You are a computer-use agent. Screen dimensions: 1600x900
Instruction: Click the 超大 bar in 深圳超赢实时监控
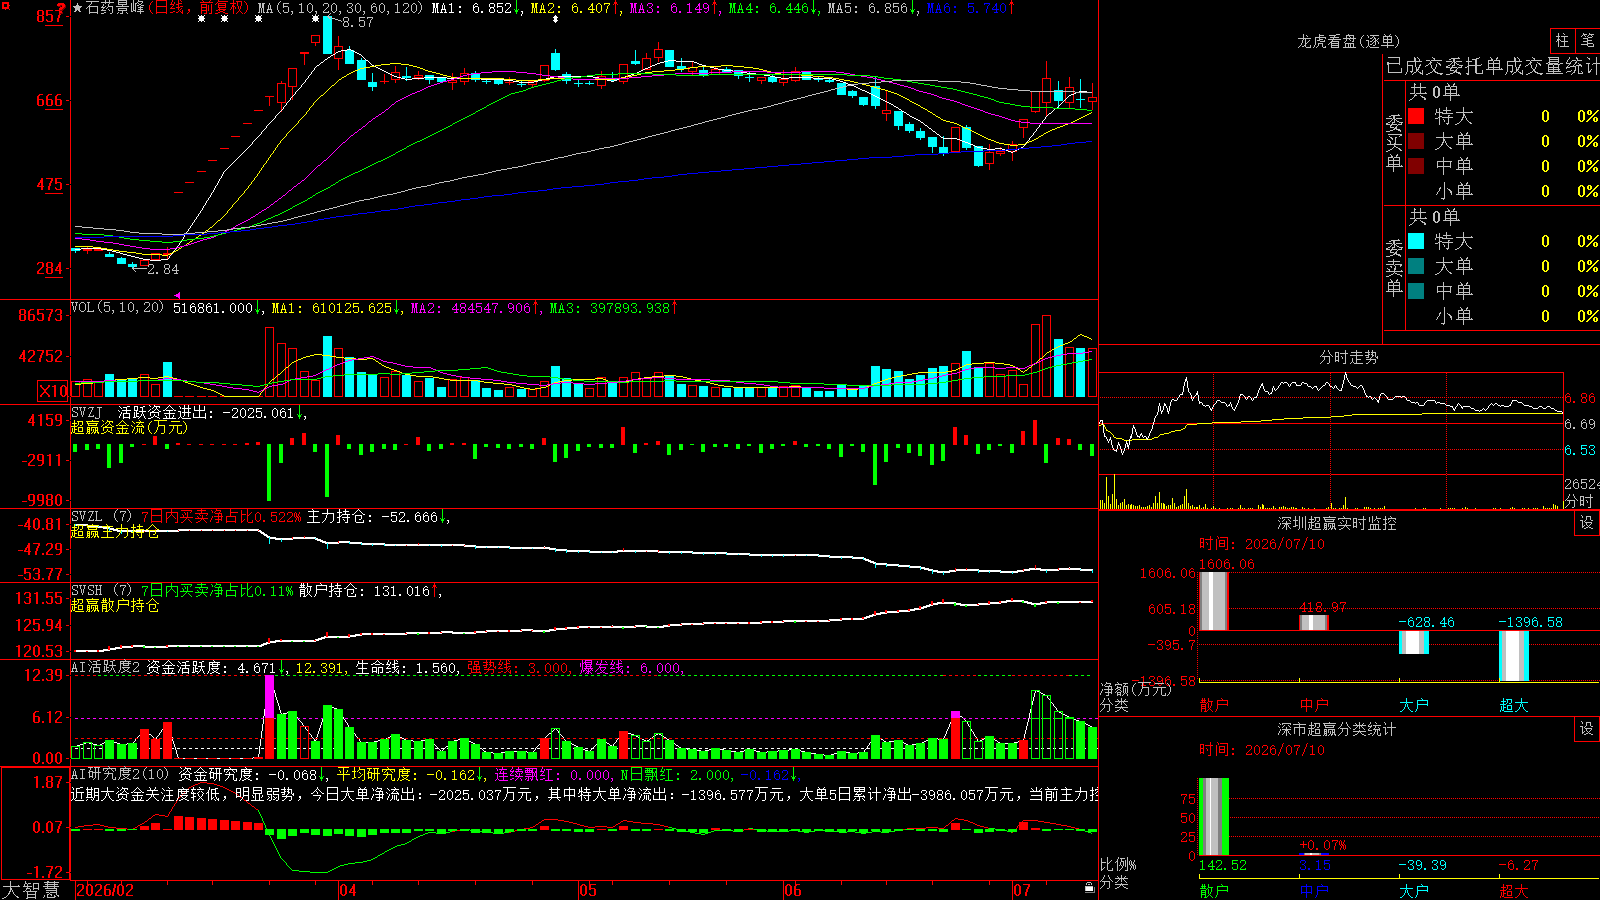[x=1514, y=656]
